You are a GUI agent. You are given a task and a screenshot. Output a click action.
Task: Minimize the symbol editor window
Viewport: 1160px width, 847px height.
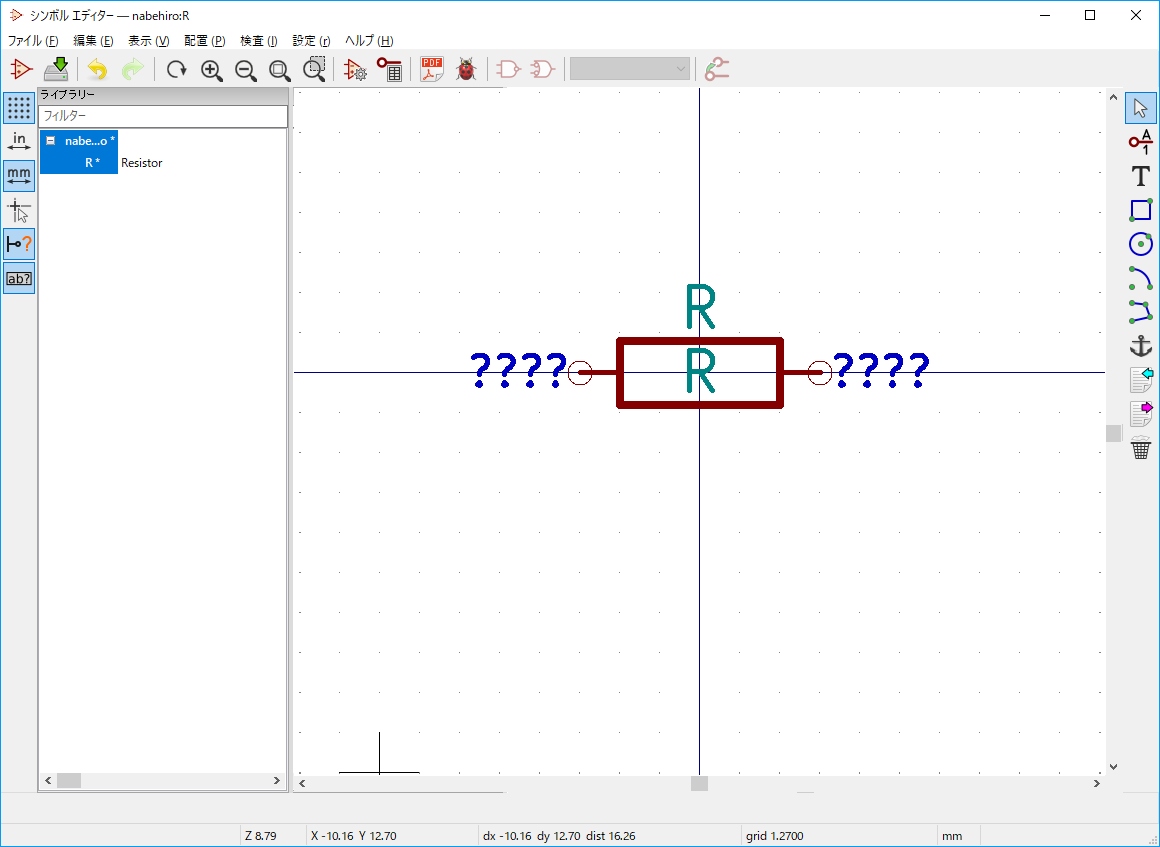[x=1044, y=15]
